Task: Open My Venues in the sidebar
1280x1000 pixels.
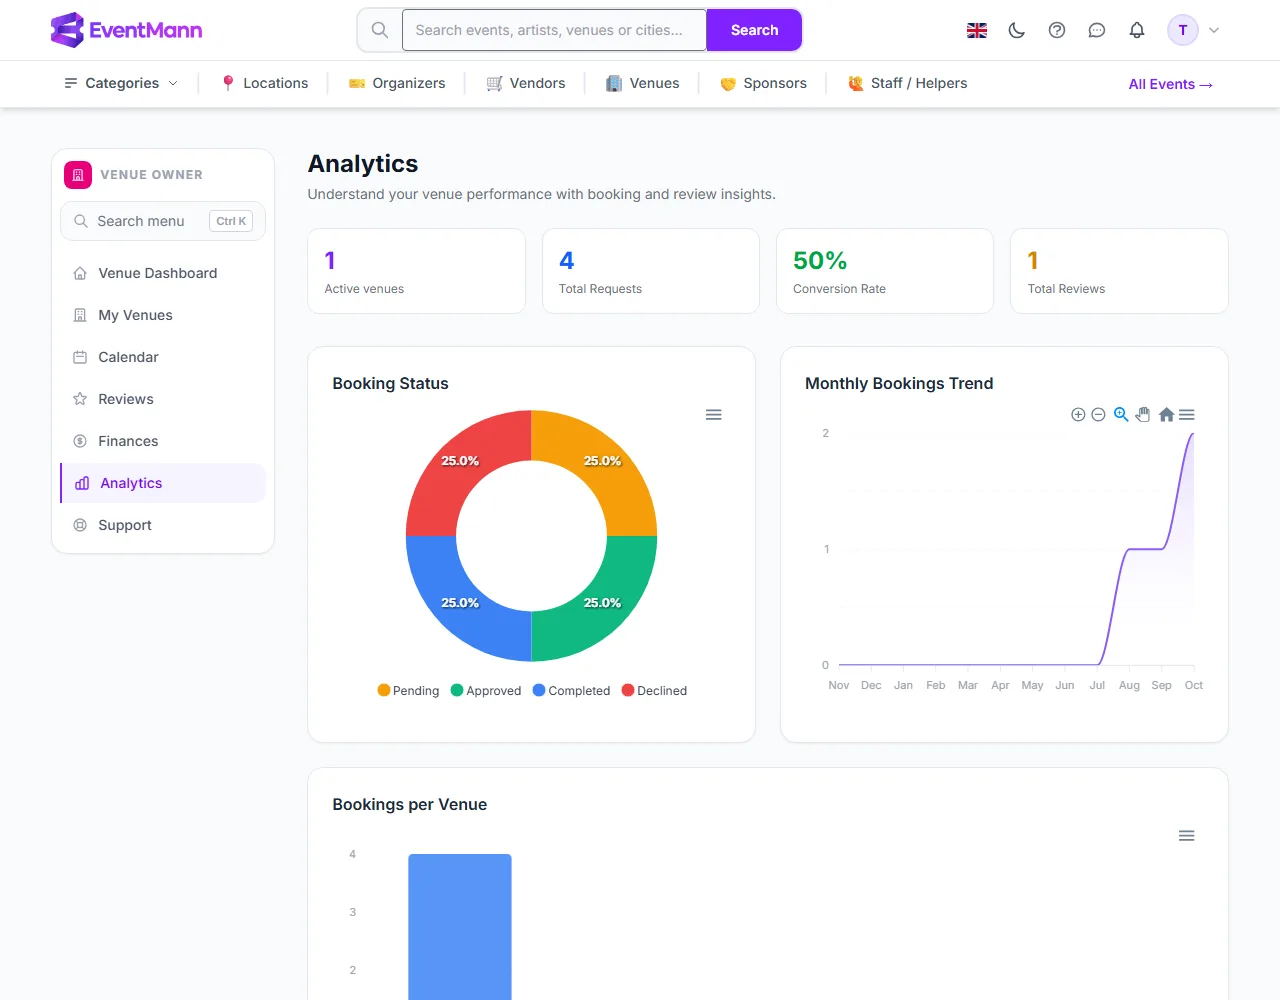Action: [x=163, y=315]
